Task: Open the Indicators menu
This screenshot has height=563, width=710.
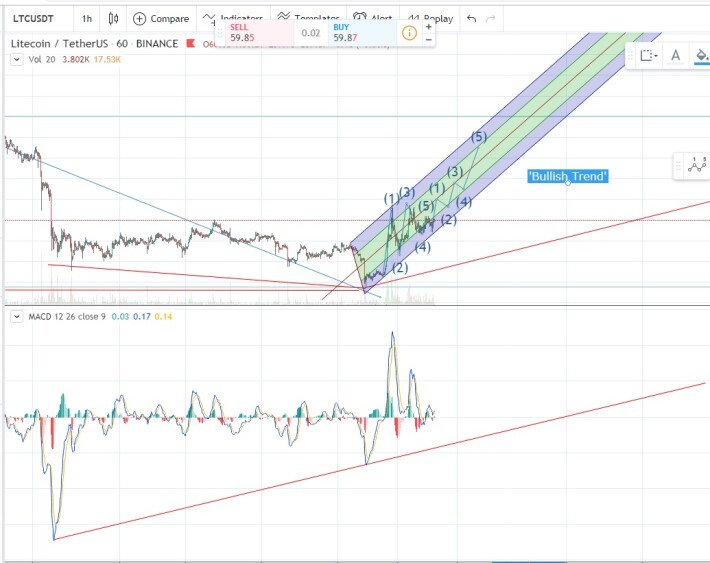Action: point(234,18)
